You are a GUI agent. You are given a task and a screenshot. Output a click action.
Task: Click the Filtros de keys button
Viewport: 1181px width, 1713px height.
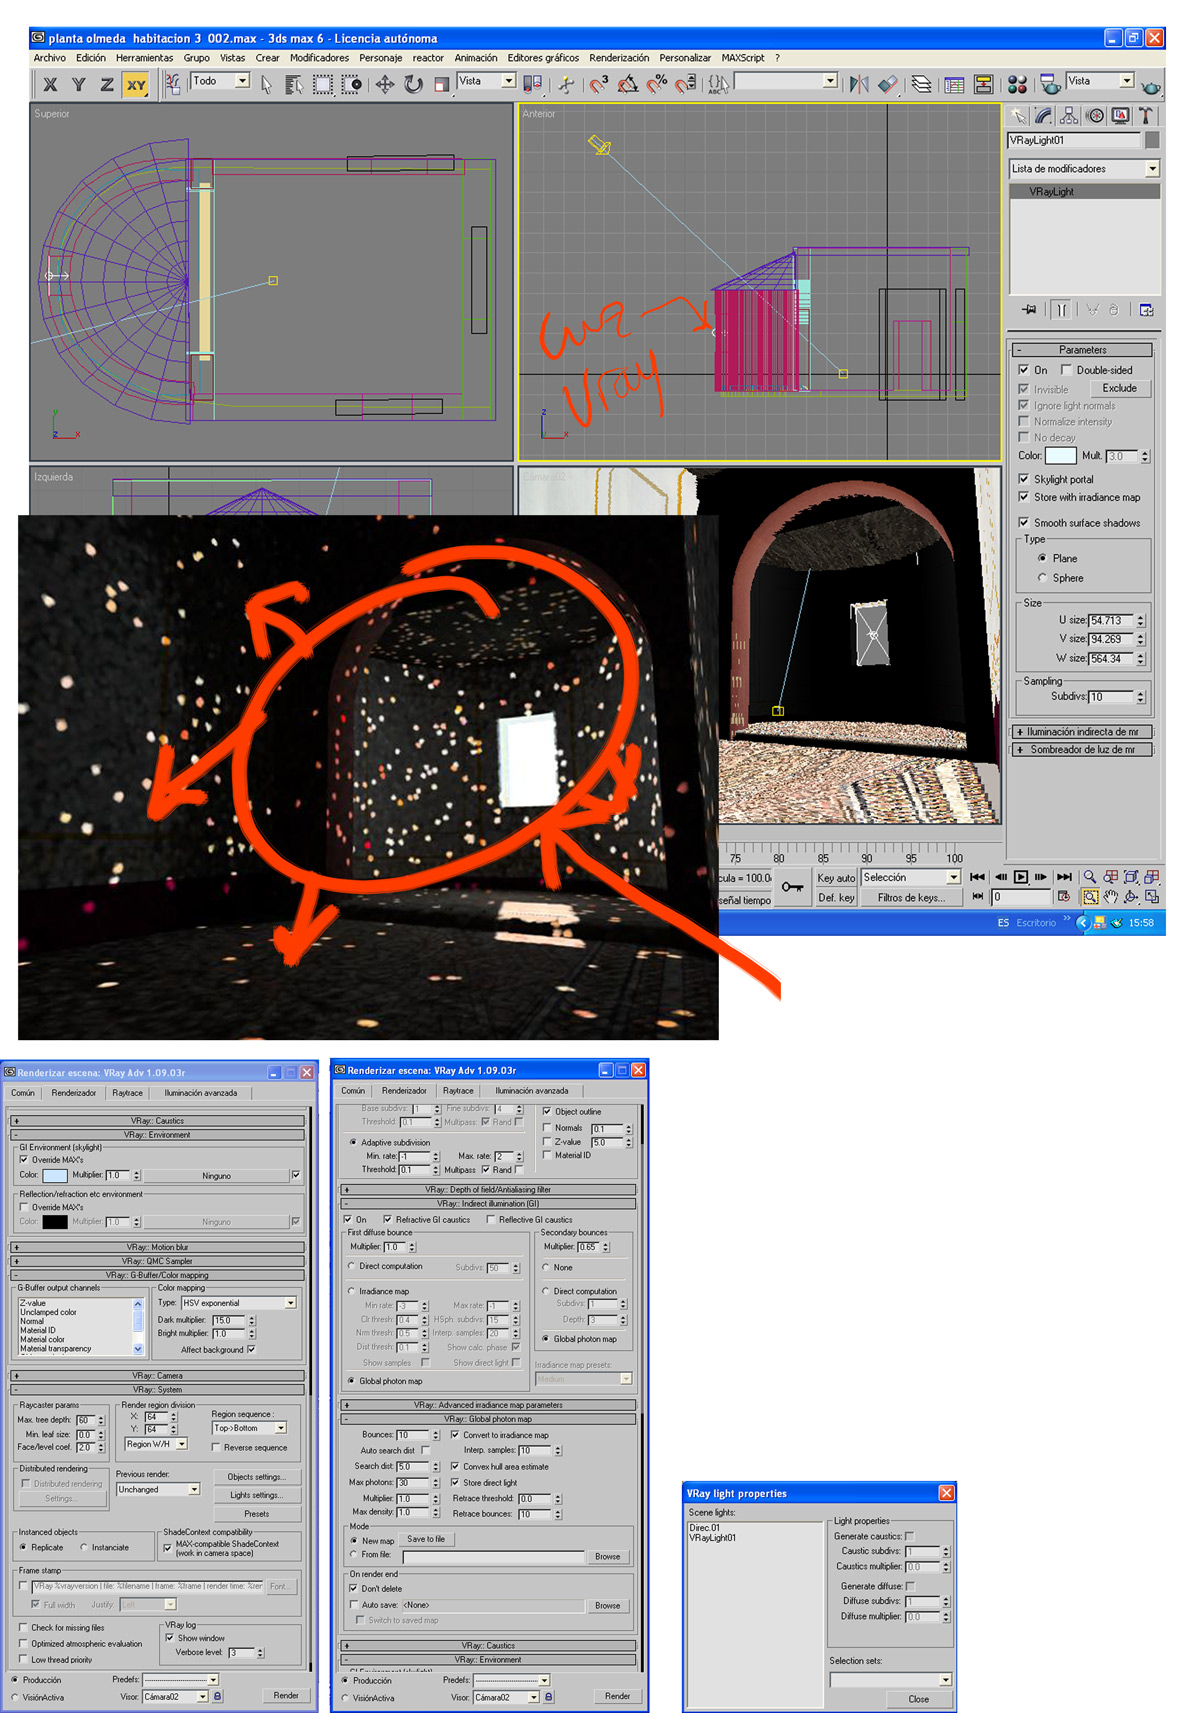[x=911, y=898]
